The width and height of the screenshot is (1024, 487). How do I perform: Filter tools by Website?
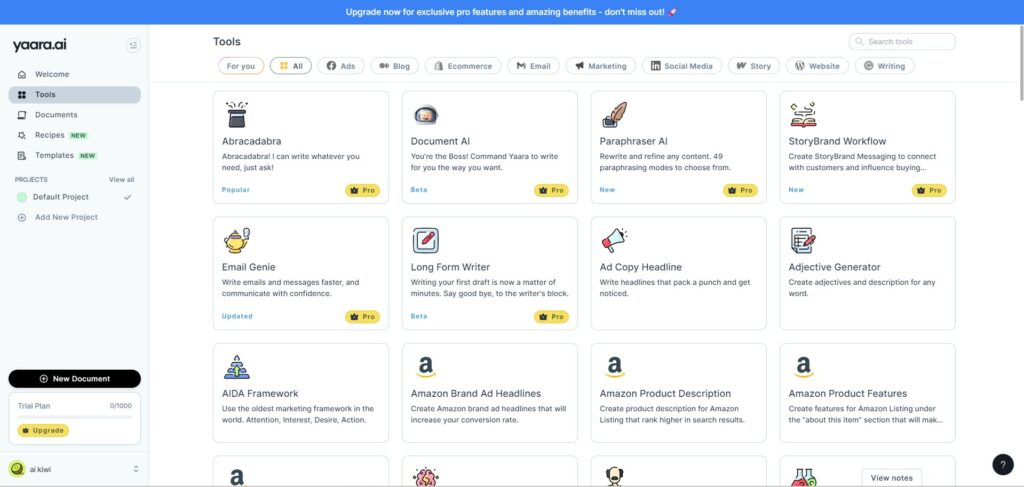coord(817,66)
